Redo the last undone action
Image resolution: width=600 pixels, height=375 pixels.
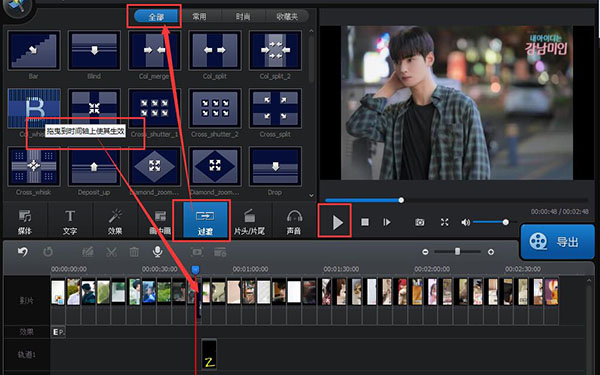pos(48,251)
